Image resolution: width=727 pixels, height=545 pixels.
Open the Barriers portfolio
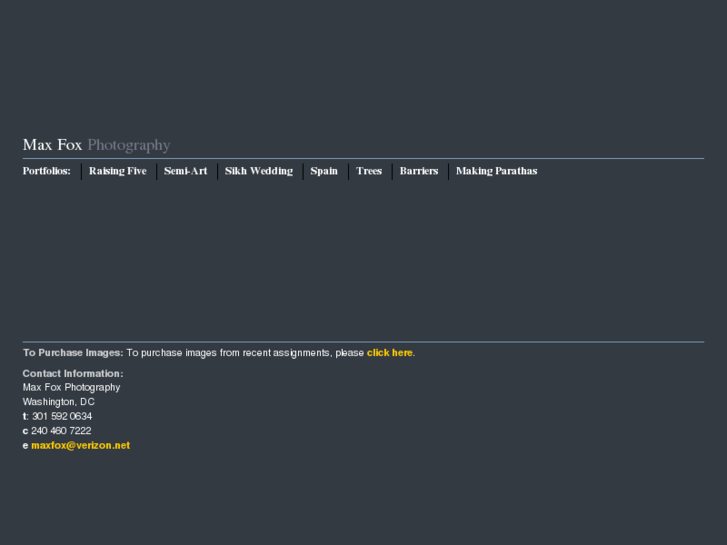click(419, 171)
